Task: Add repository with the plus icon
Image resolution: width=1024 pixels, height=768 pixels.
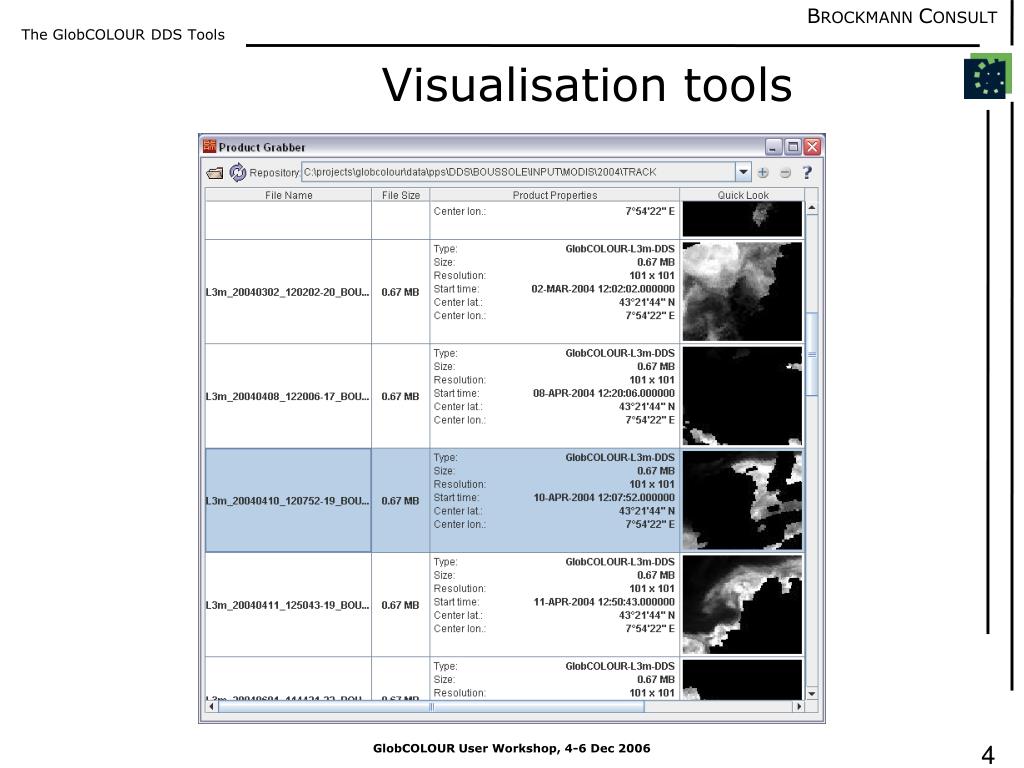Action: 763,172
